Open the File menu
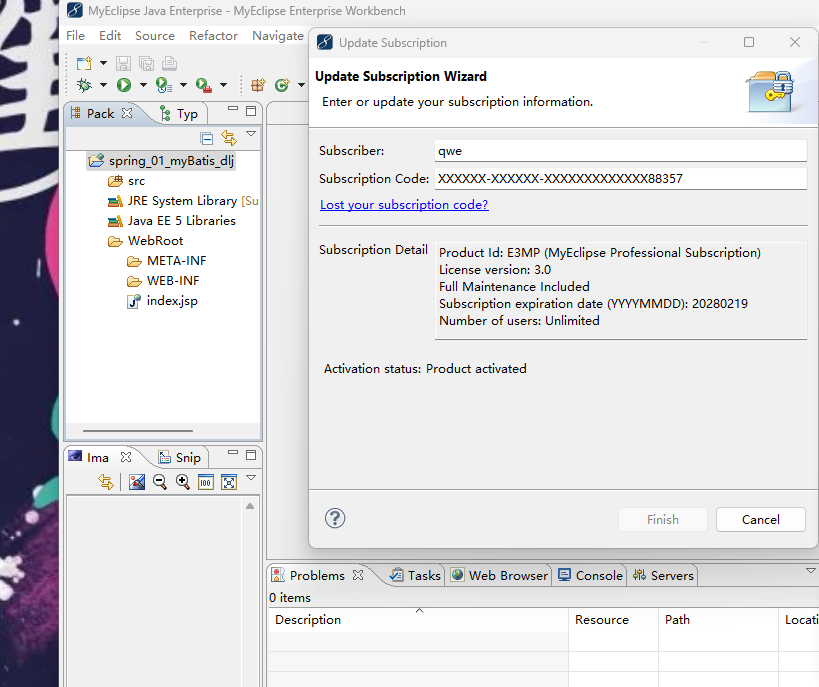 [x=75, y=36]
